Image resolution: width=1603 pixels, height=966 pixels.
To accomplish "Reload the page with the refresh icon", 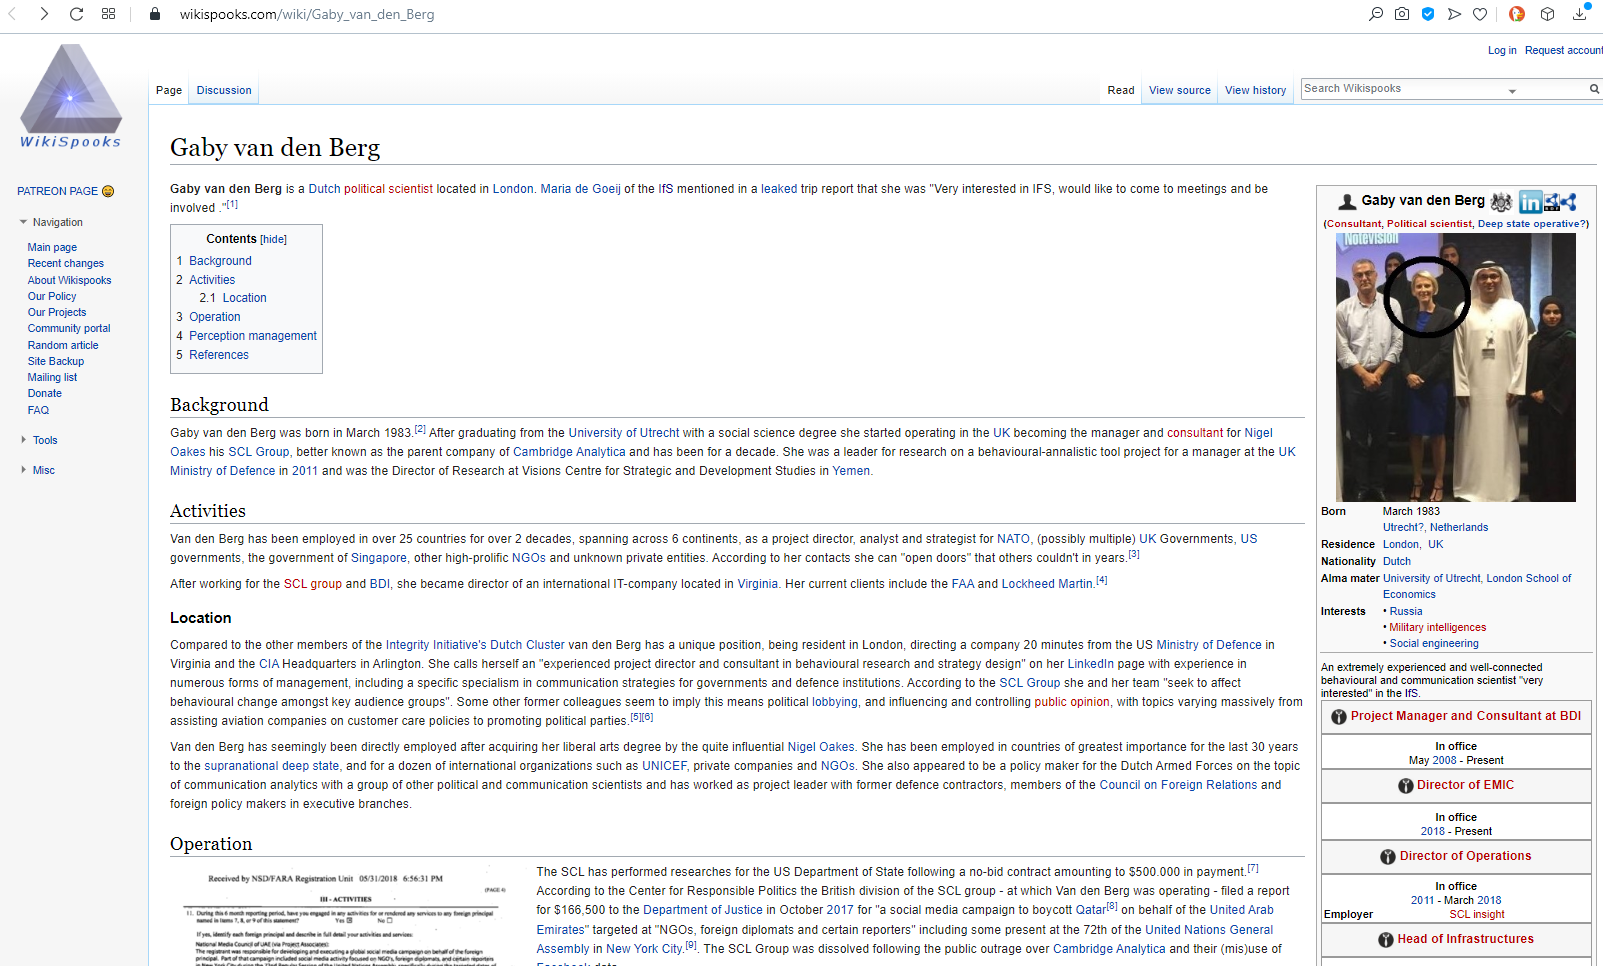I will click(76, 14).
